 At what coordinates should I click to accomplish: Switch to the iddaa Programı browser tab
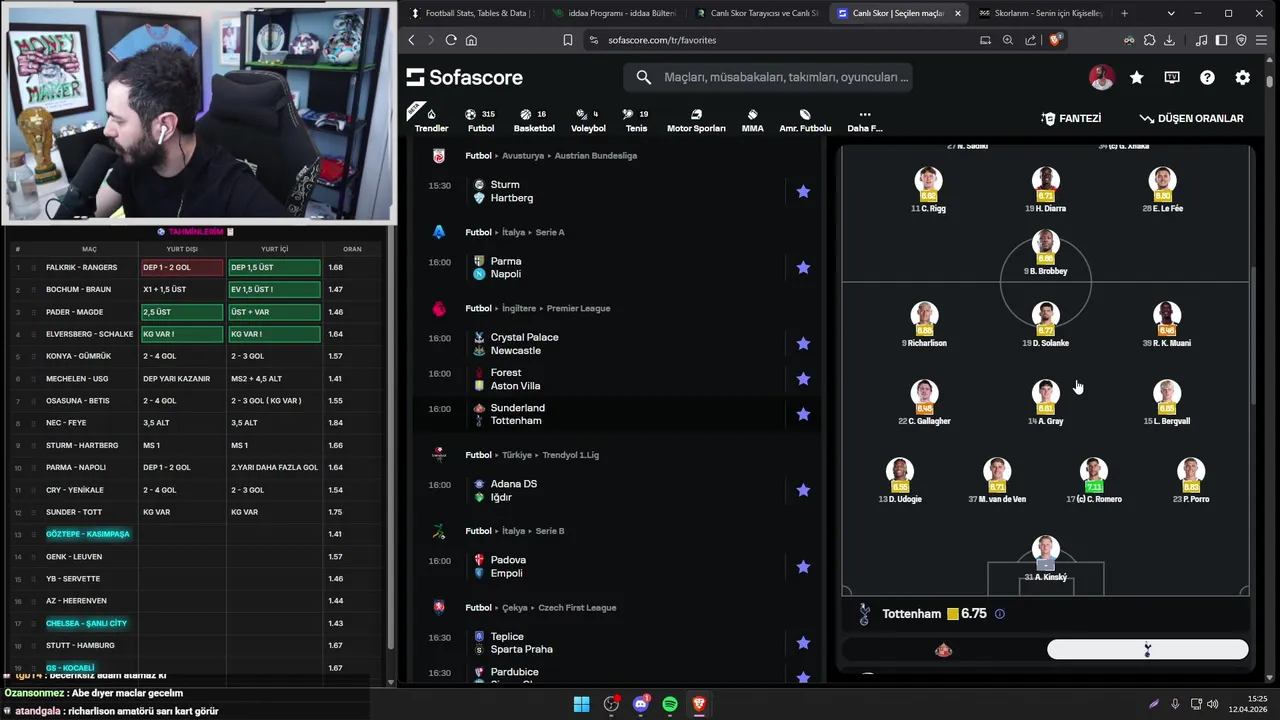tap(612, 13)
